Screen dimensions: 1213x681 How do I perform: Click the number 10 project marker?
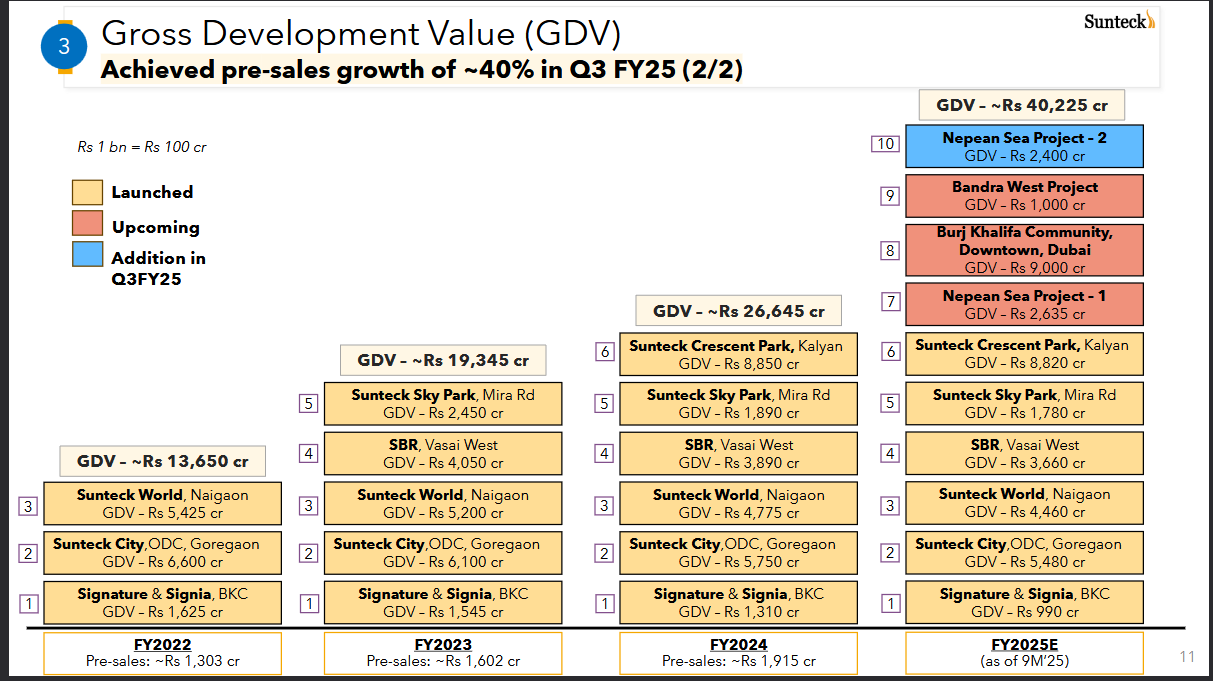tap(885, 144)
